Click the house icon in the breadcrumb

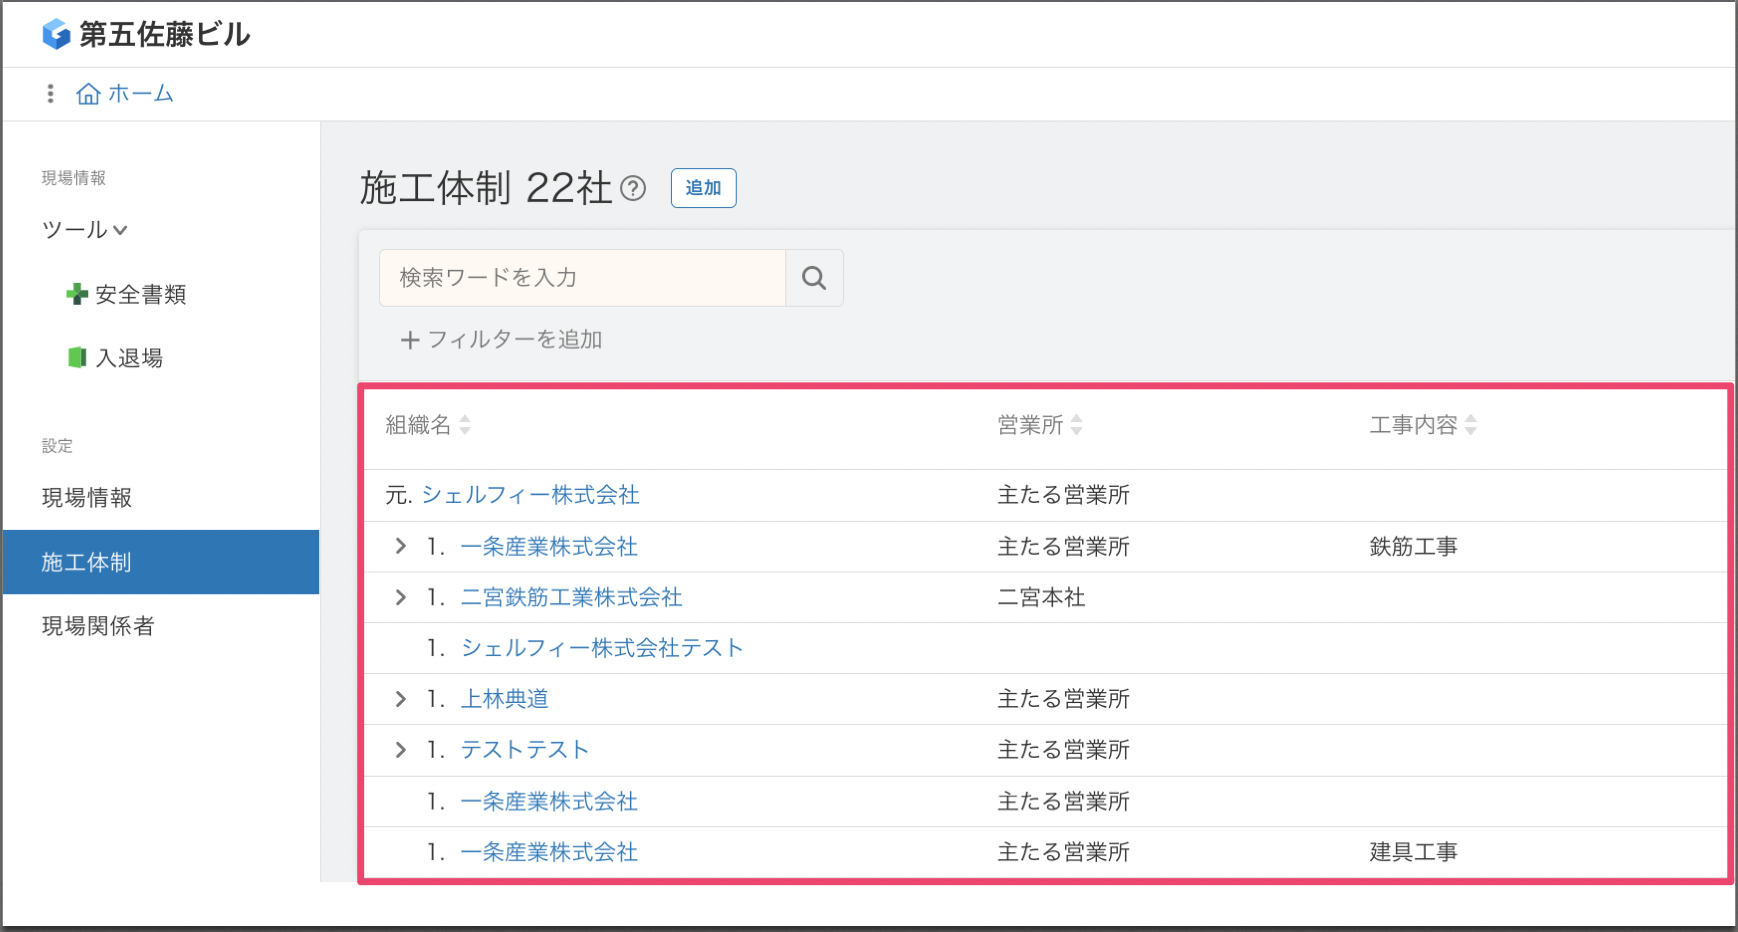[88, 94]
